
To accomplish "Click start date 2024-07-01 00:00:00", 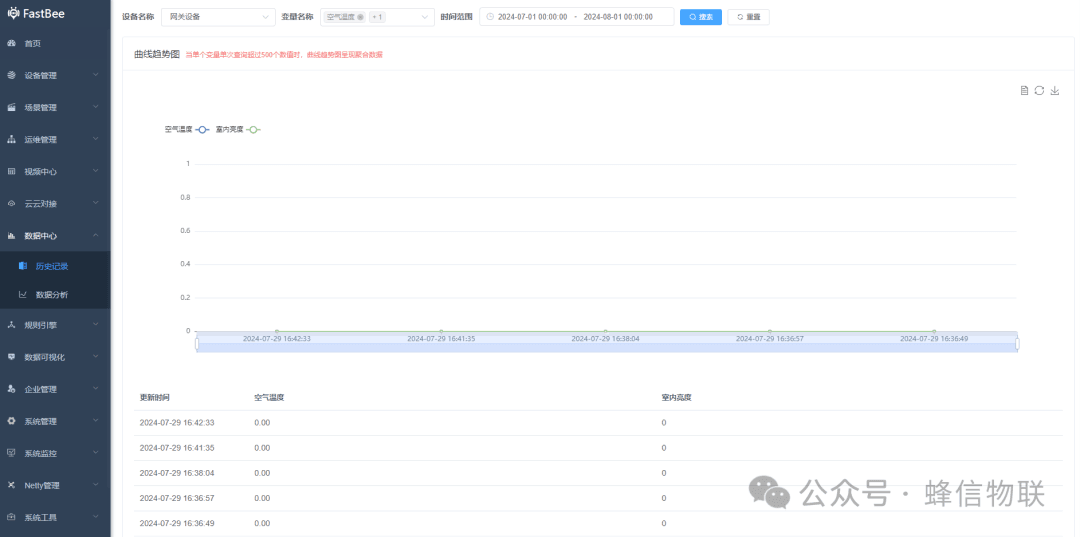I will coord(532,17).
